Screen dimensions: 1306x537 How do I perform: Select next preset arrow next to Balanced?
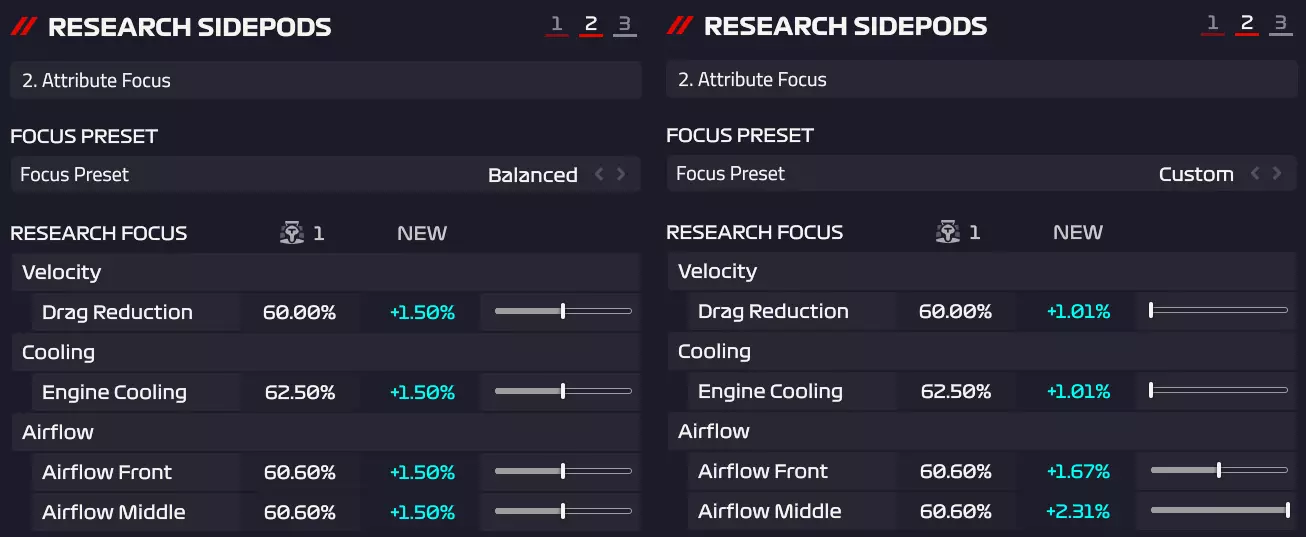click(621, 174)
